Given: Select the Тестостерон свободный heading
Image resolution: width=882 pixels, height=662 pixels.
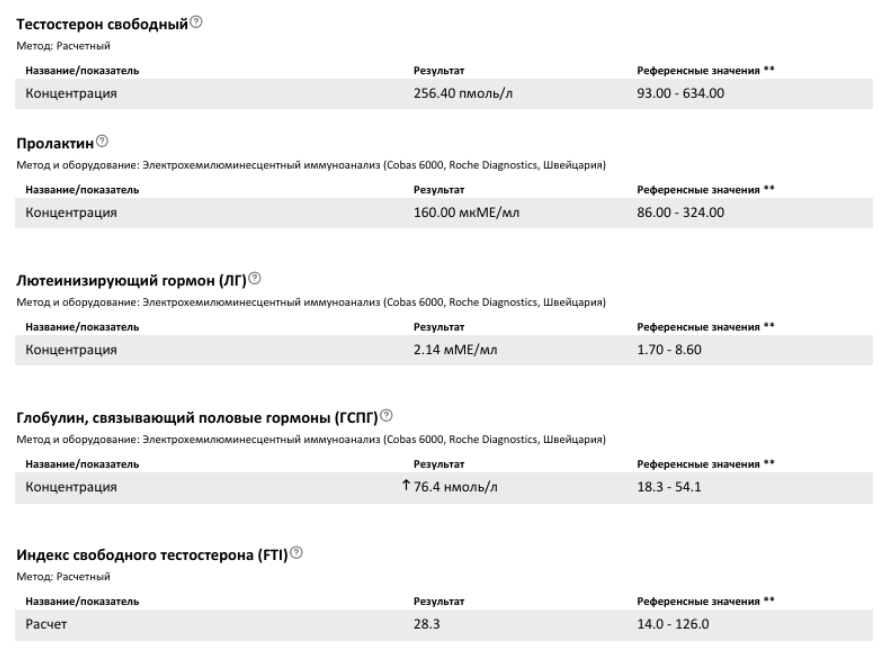Looking at the screenshot, I should (101, 24).
